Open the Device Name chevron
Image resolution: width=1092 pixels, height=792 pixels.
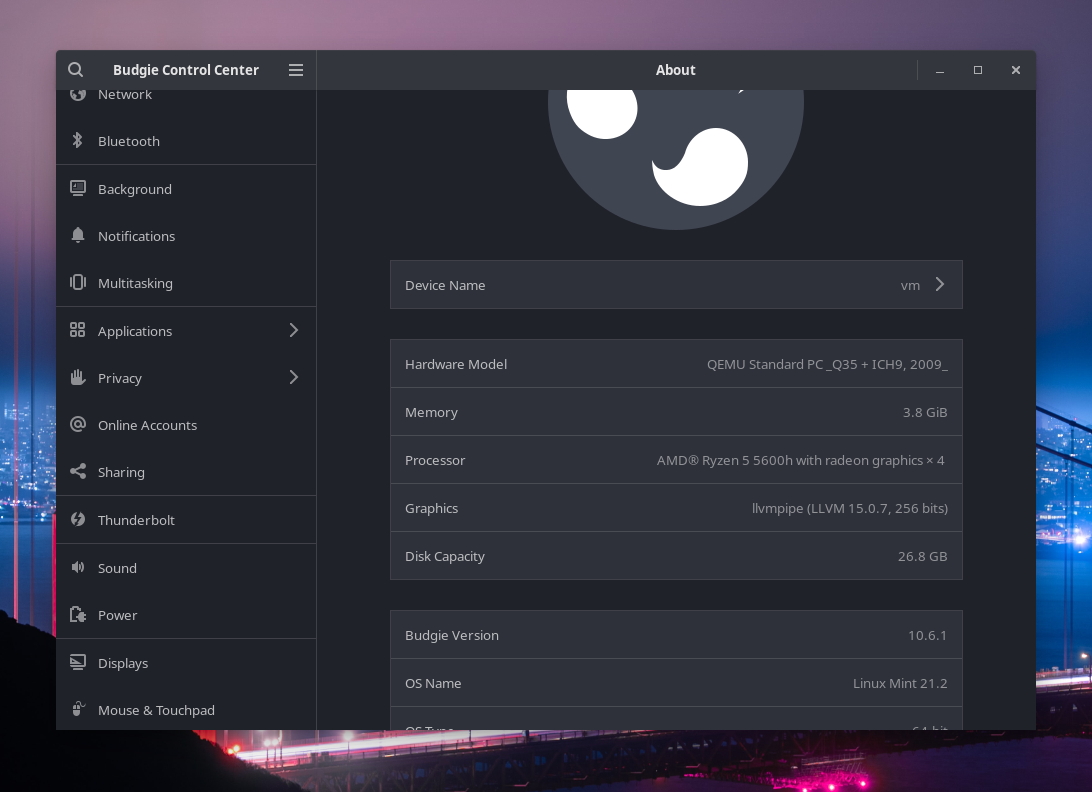(x=939, y=284)
